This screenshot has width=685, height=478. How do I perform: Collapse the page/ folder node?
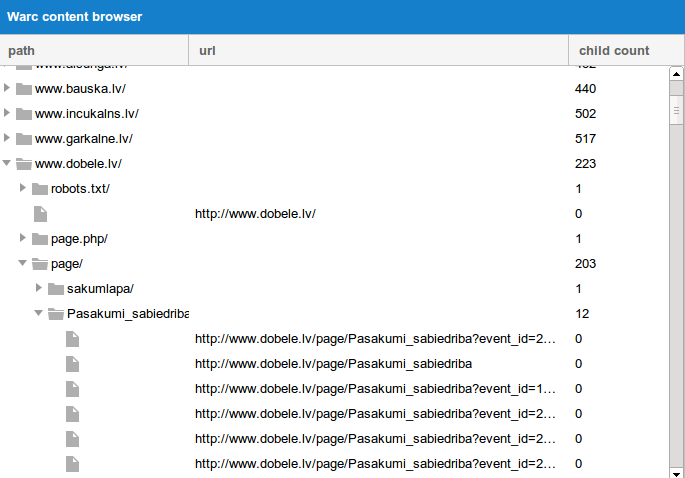23,263
